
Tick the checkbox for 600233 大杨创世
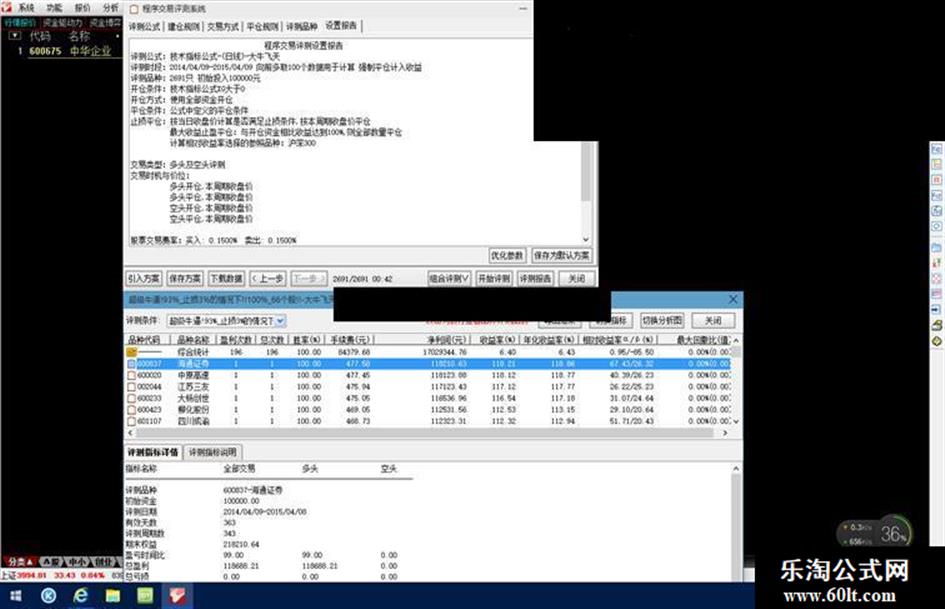pos(131,398)
